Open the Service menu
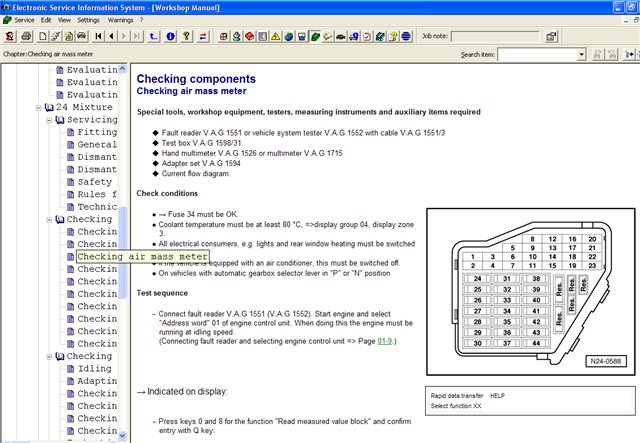640x443 pixels. (x=24, y=20)
